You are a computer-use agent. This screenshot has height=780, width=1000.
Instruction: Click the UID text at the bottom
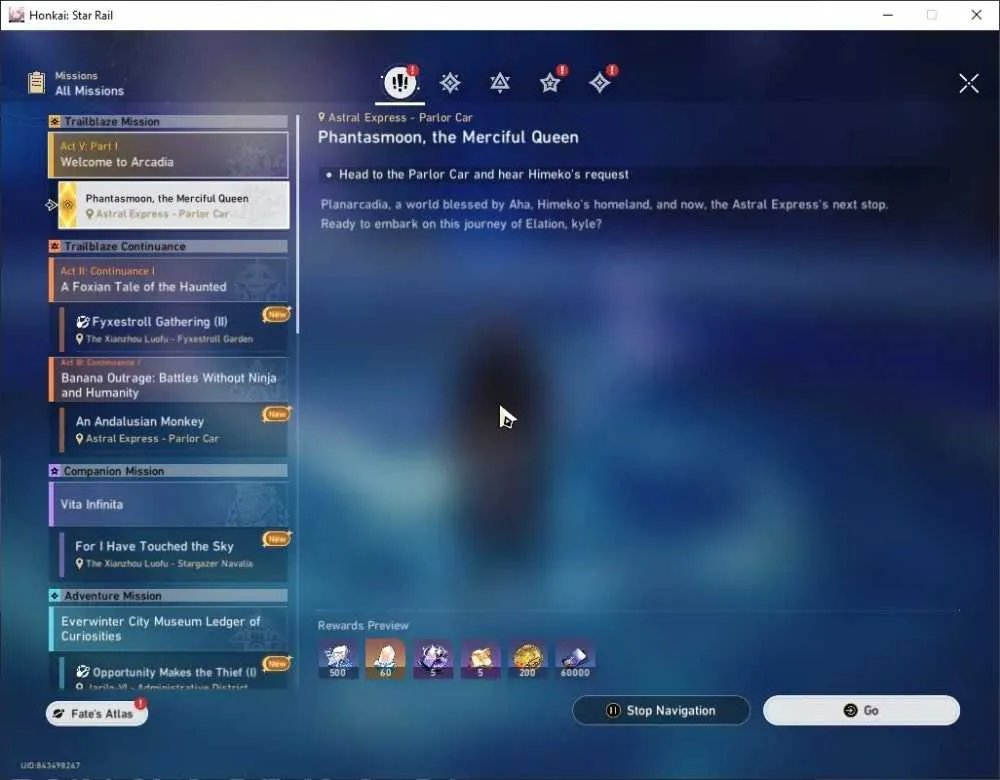pyautogui.click(x=50, y=765)
